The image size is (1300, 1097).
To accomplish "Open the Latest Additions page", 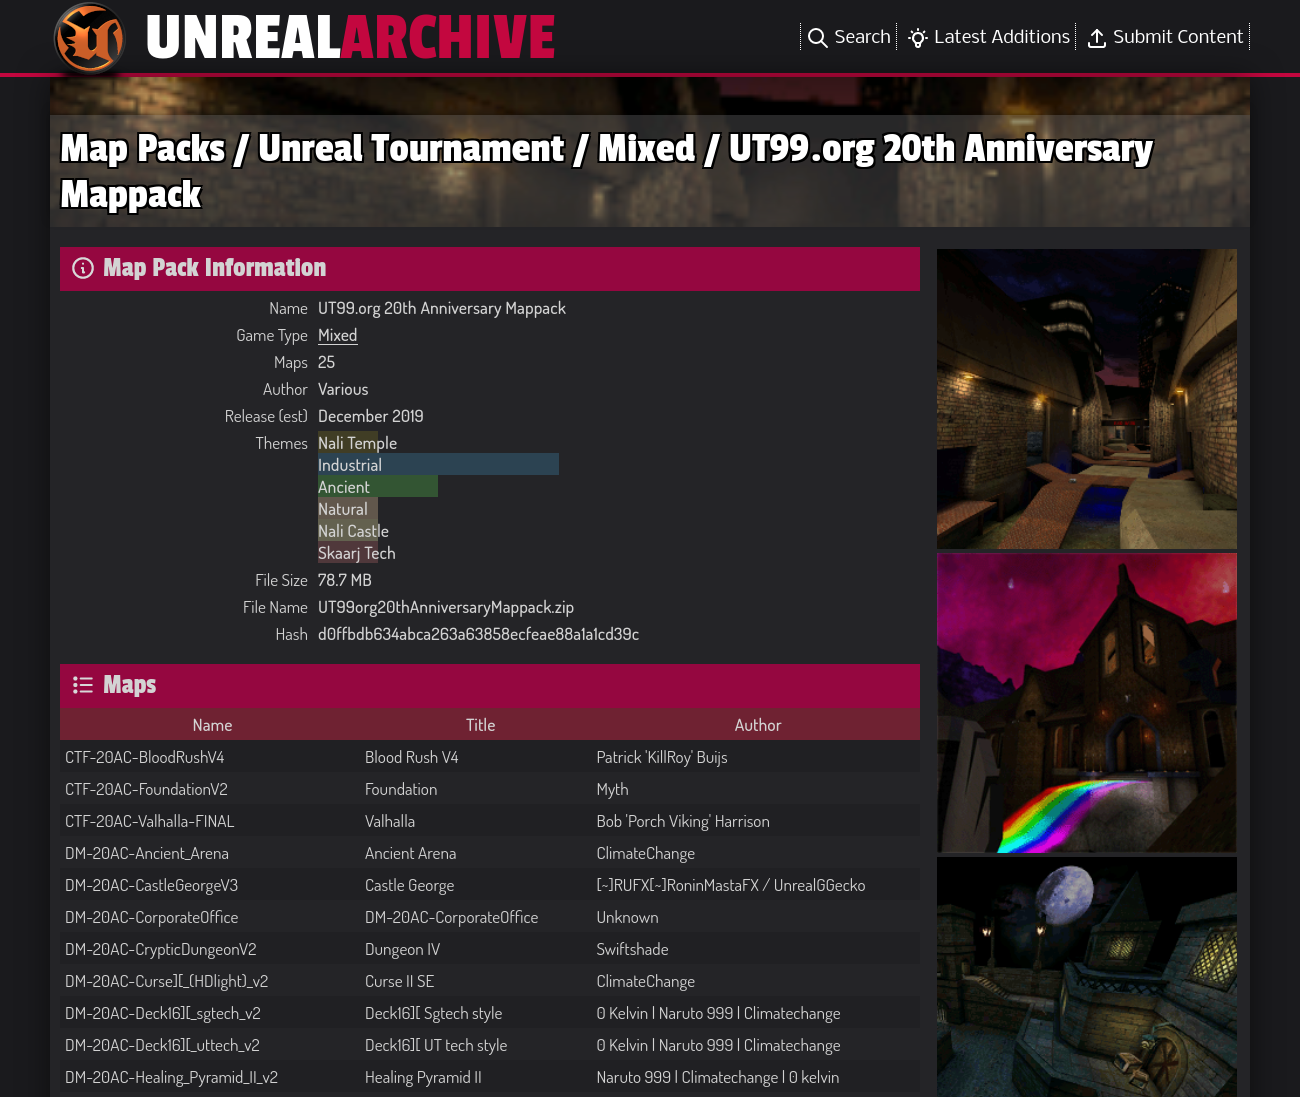I will [1001, 37].
